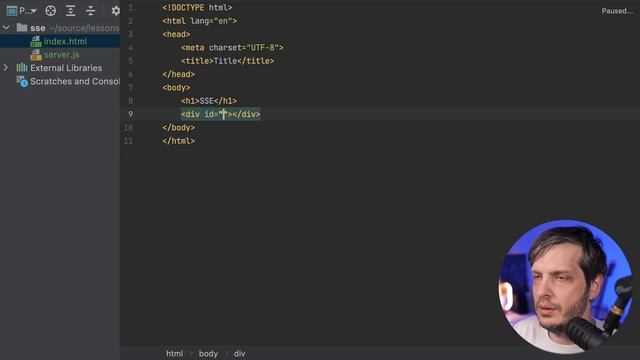Click the meta charset="UTF-8" line
Viewport: 640px width, 360px height.
tap(232, 47)
